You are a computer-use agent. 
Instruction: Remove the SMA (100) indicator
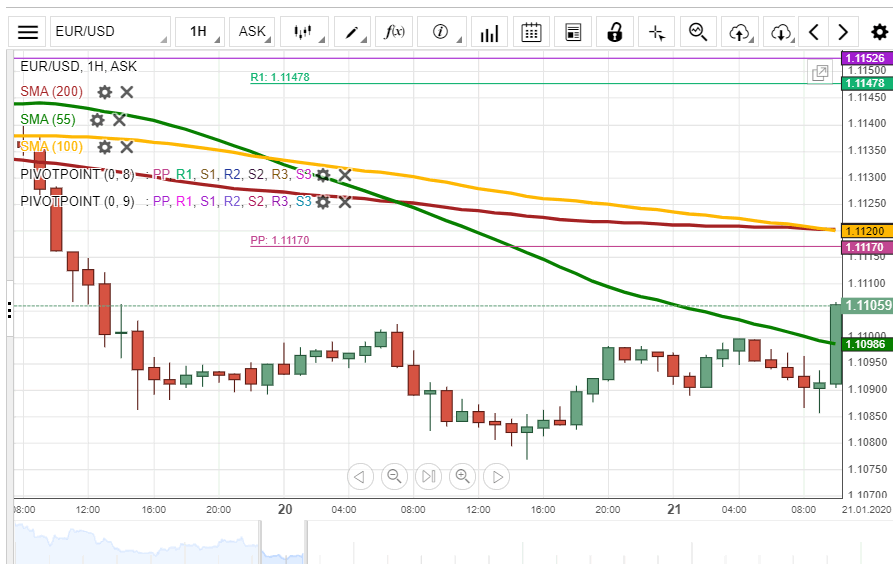pos(127,147)
